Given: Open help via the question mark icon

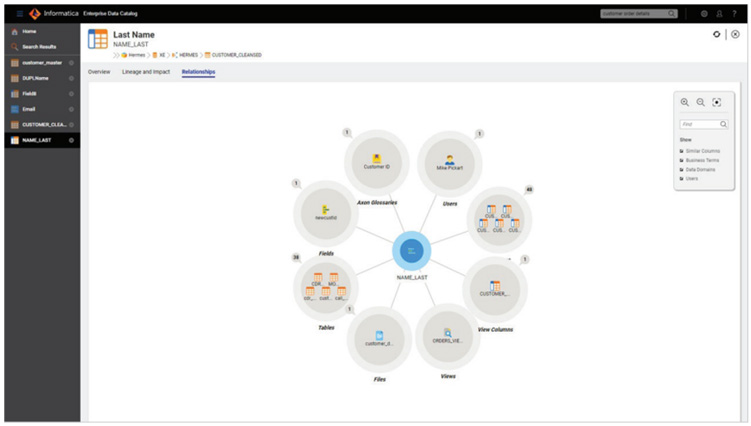Looking at the screenshot, I should coord(734,13).
